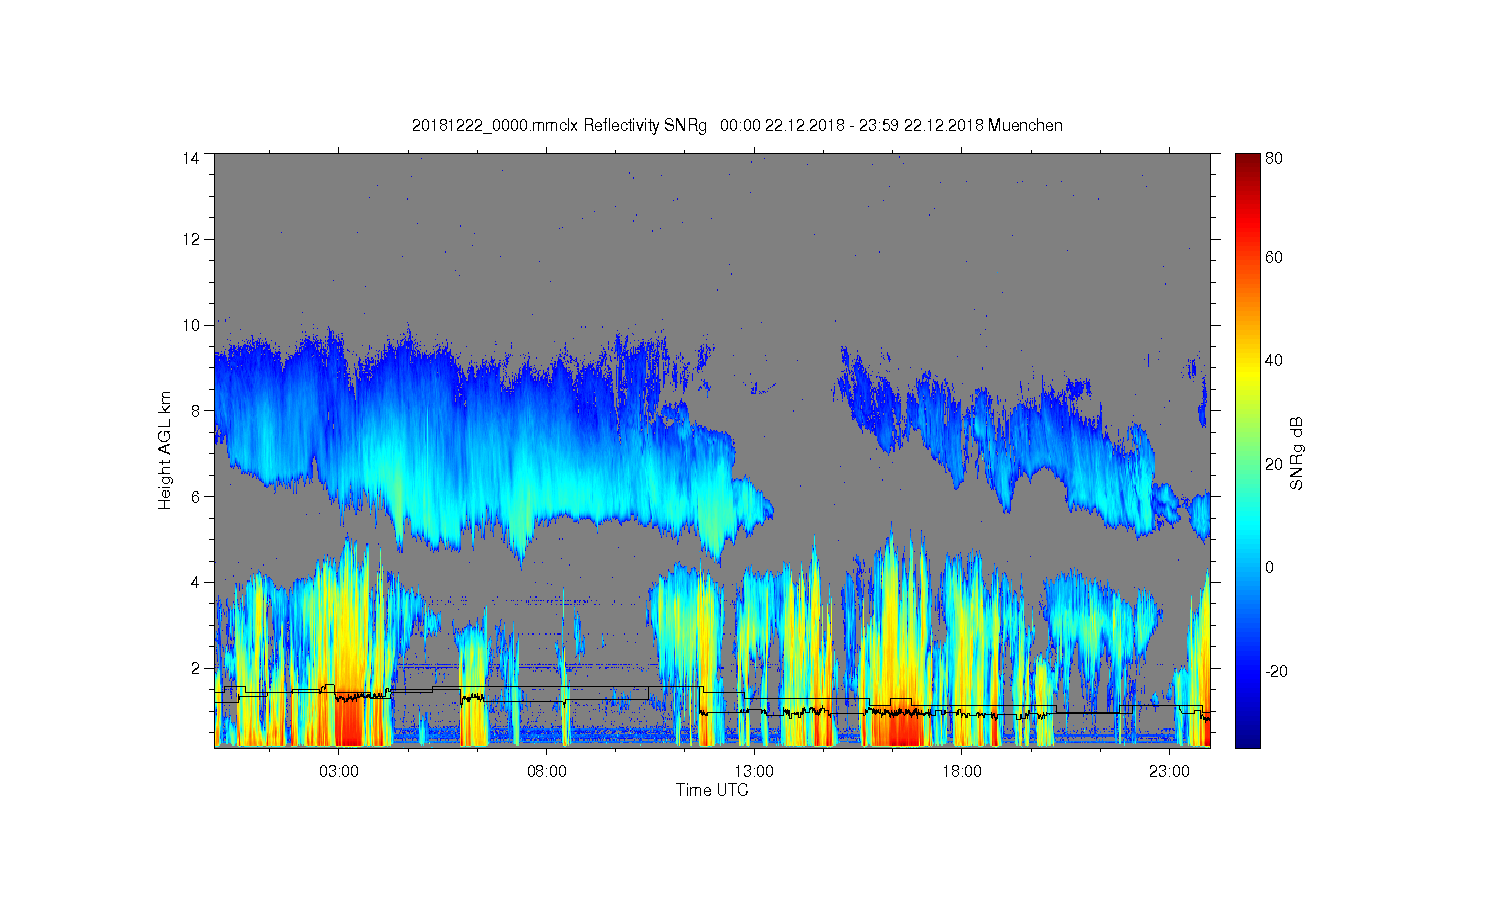Select the 23:00 time tick label
The width and height of the screenshot is (1500, 900).
coord(1169,772)
